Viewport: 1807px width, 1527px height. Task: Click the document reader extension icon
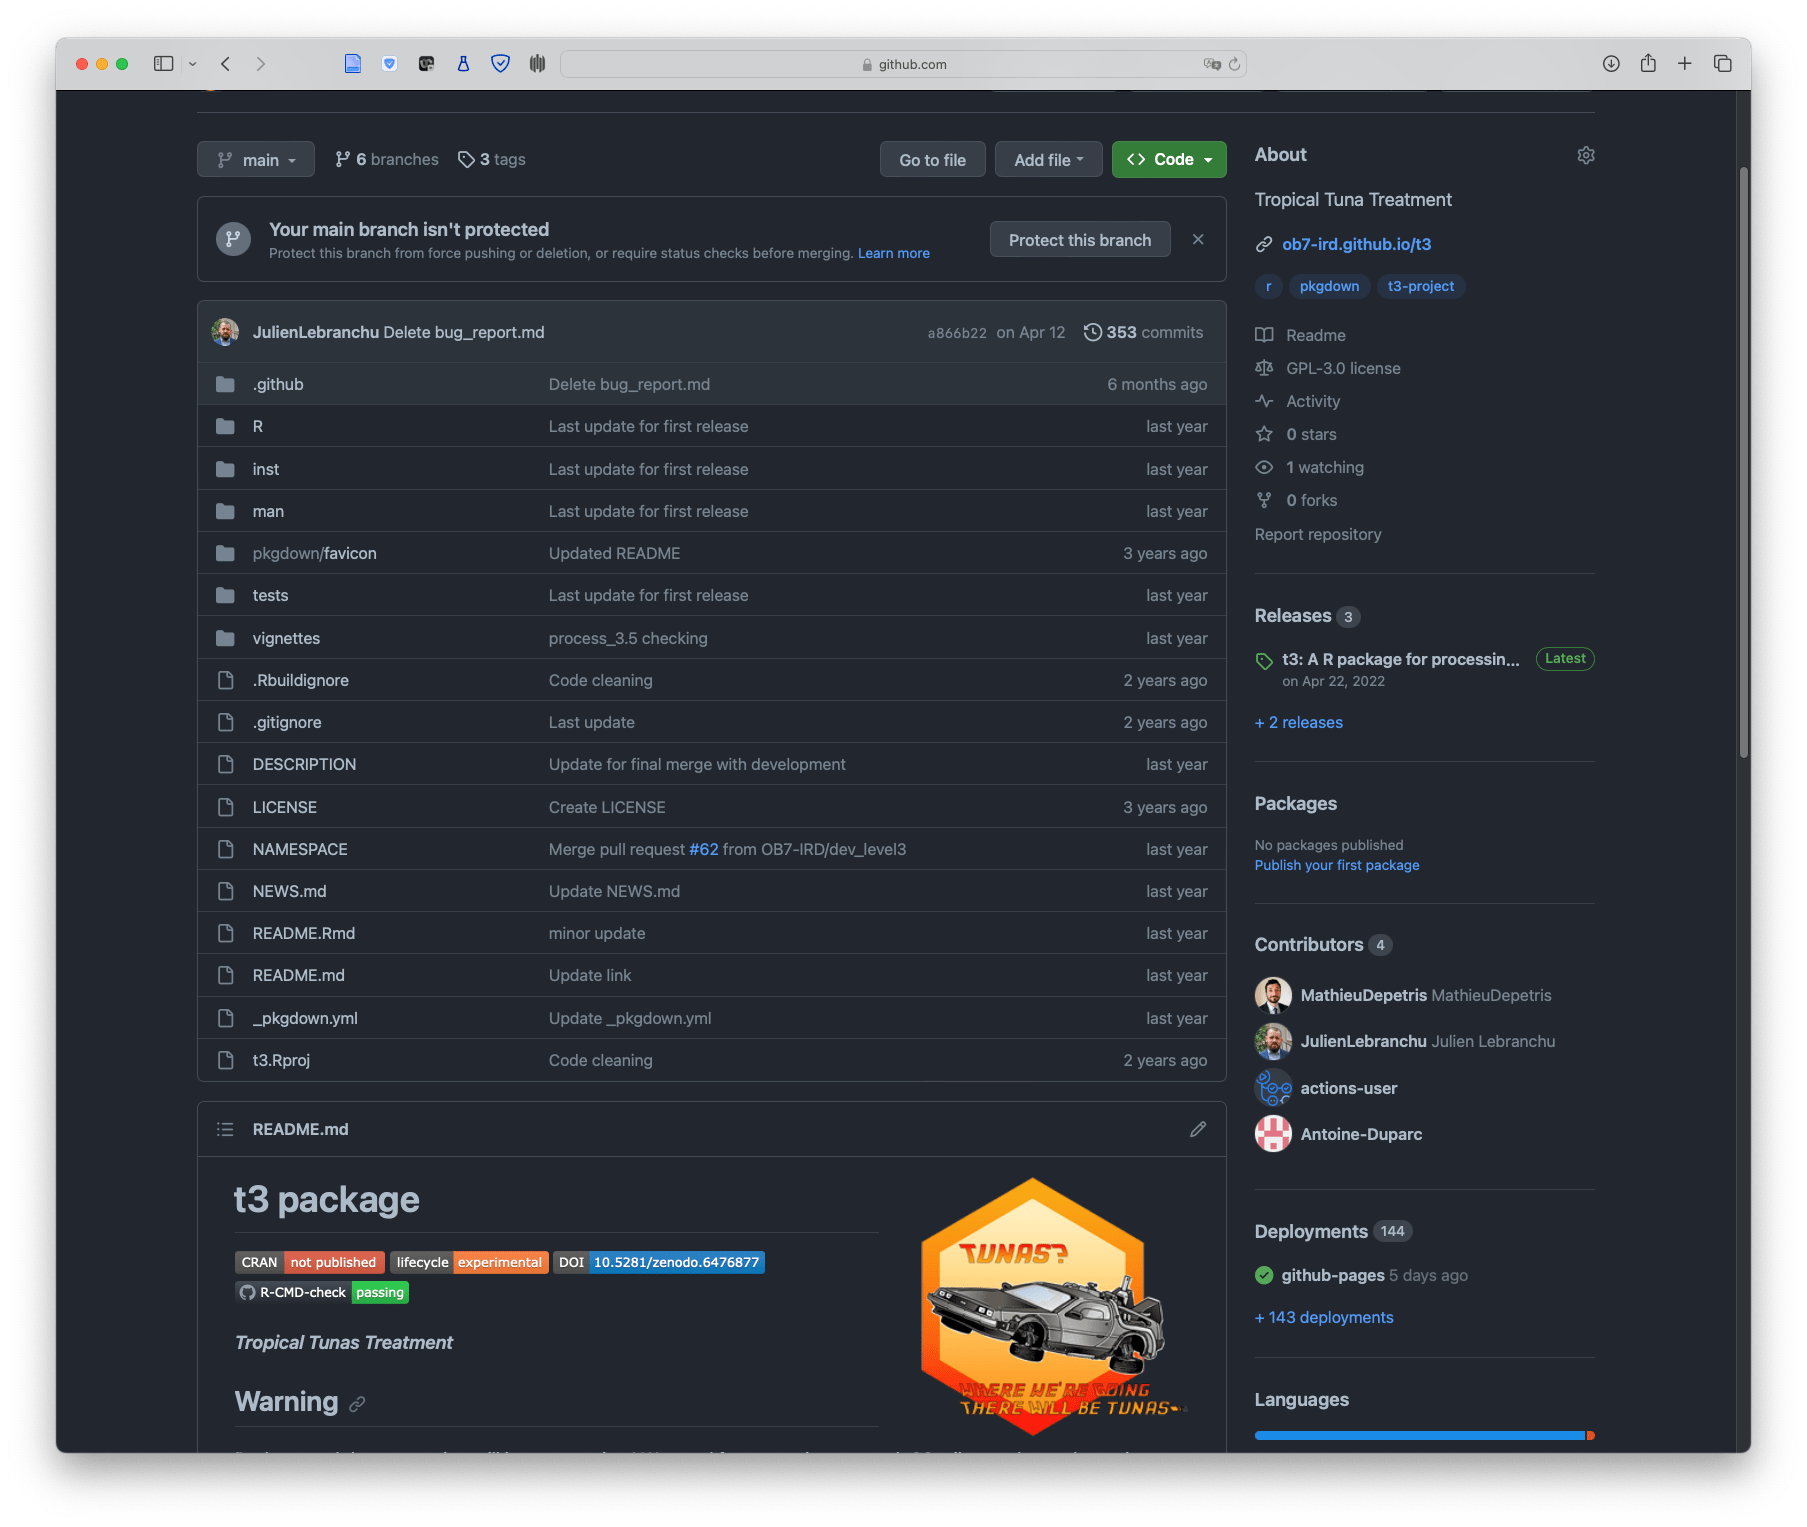[x=353, y=64]
